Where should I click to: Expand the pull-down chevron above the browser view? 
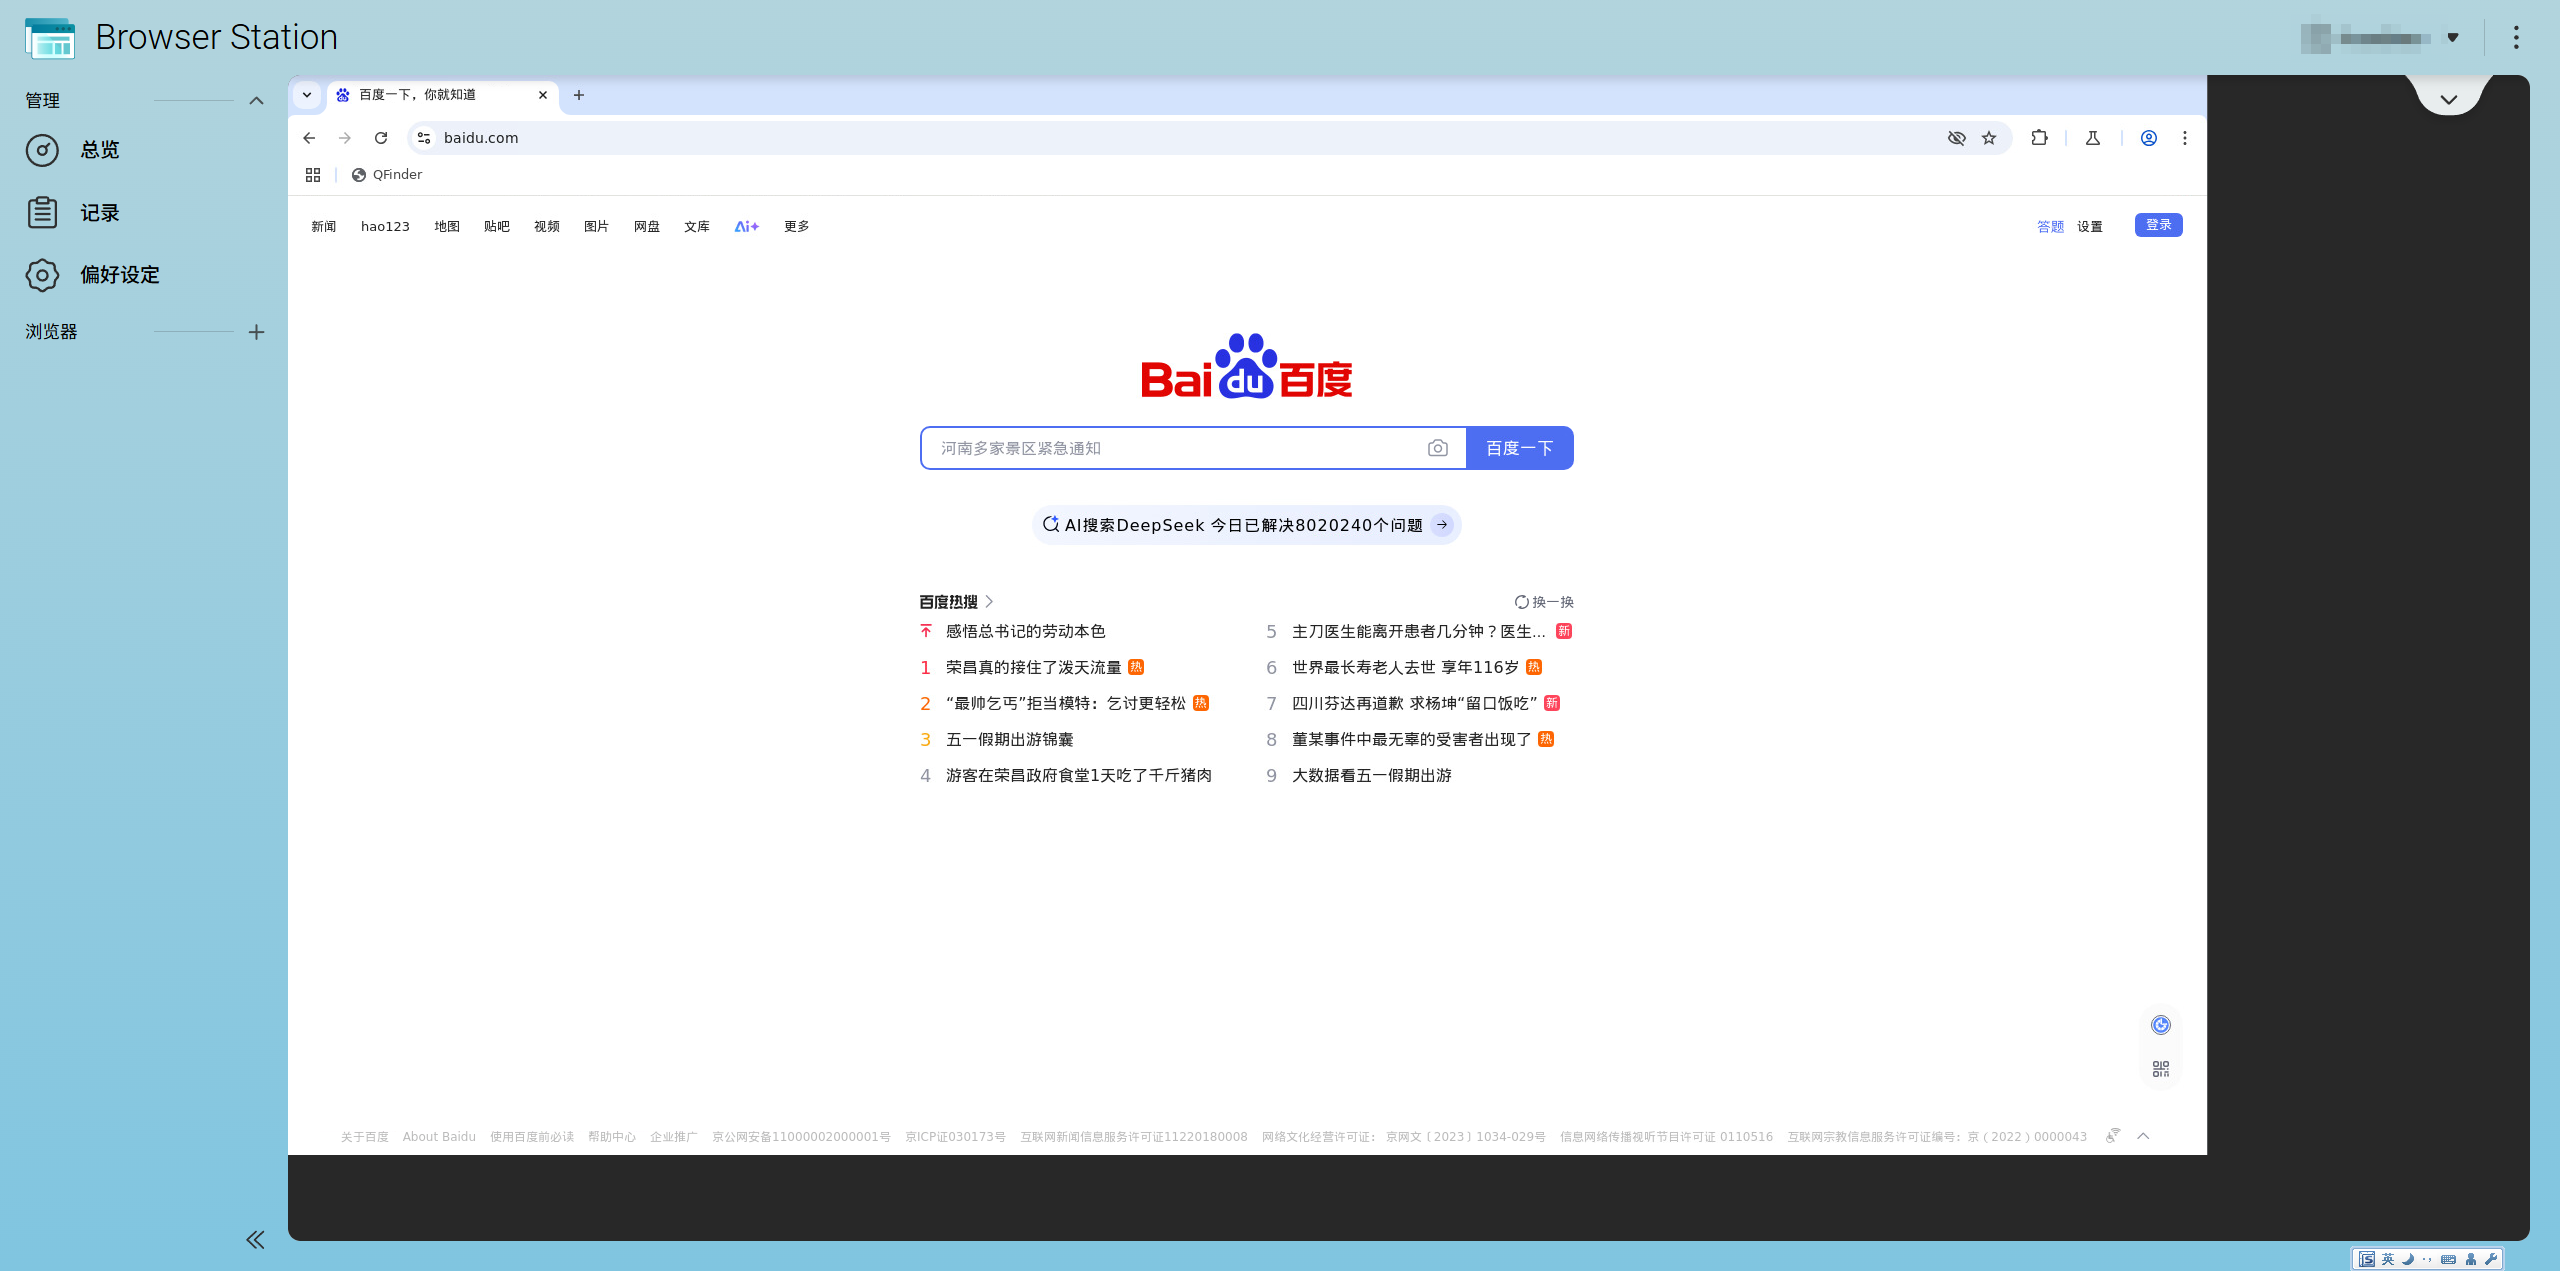[2448, 99]
